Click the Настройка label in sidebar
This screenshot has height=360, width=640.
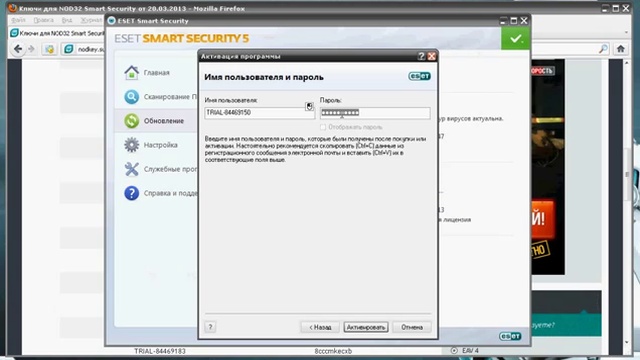(x=160, y=145)
